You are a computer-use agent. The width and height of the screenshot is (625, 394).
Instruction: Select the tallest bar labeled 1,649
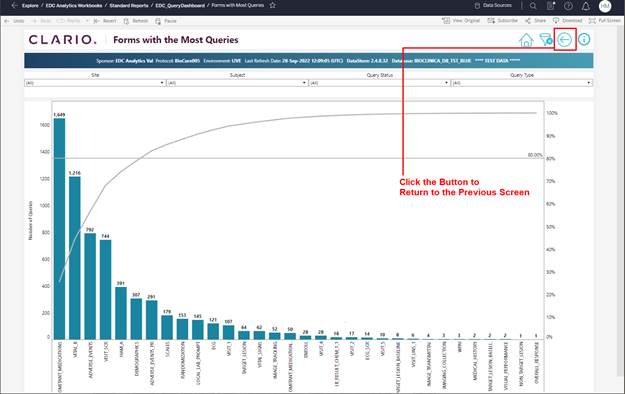pos(59,229)
